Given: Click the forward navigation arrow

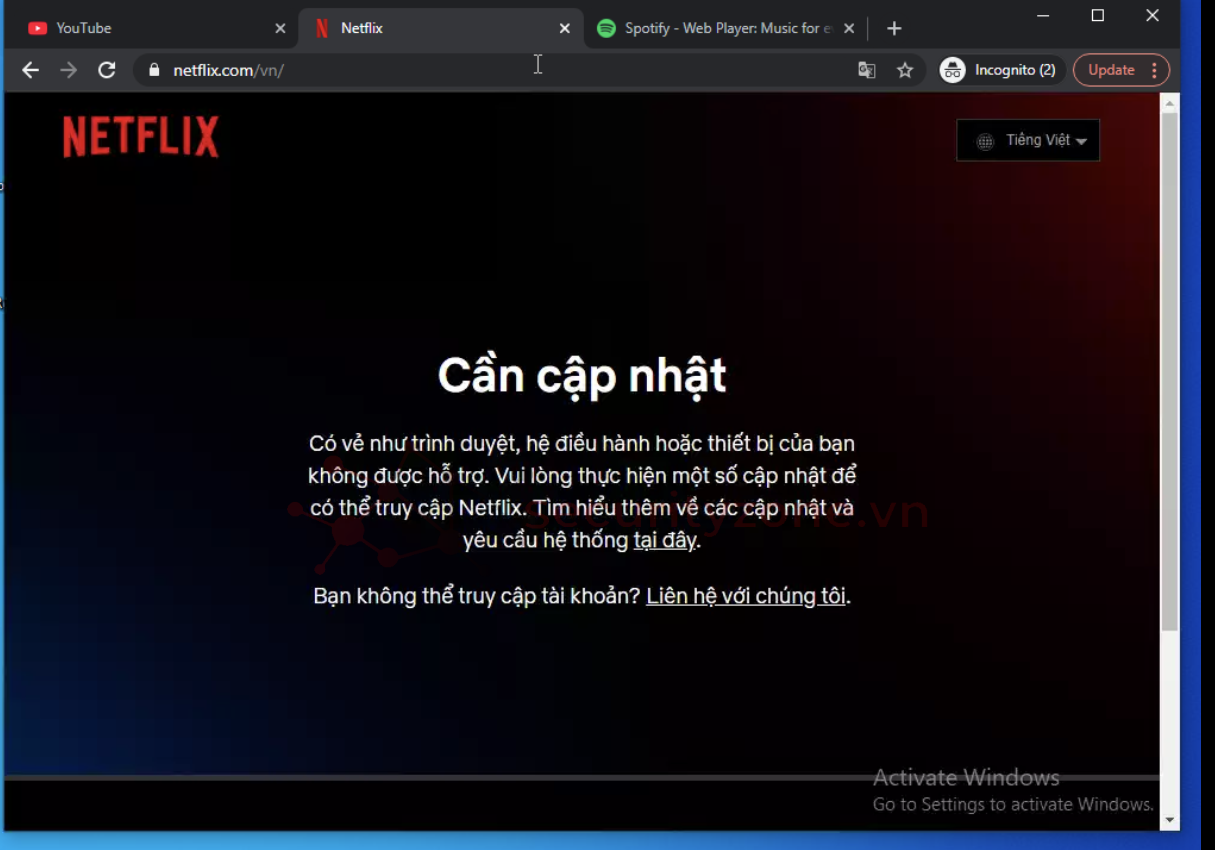Looking at the screenshot, I should pos(69,70).
